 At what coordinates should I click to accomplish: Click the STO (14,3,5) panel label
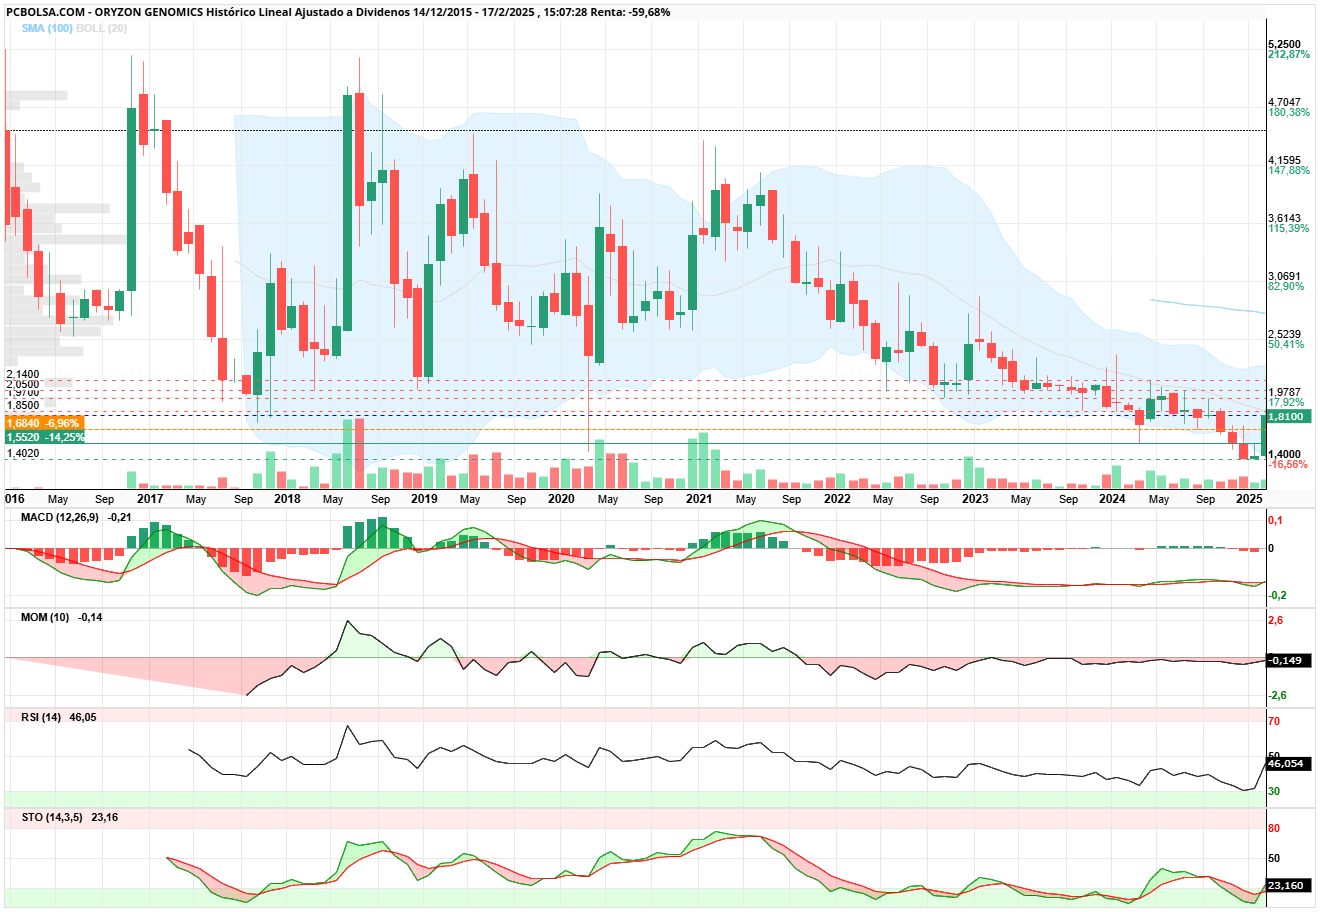pos(52,817)
